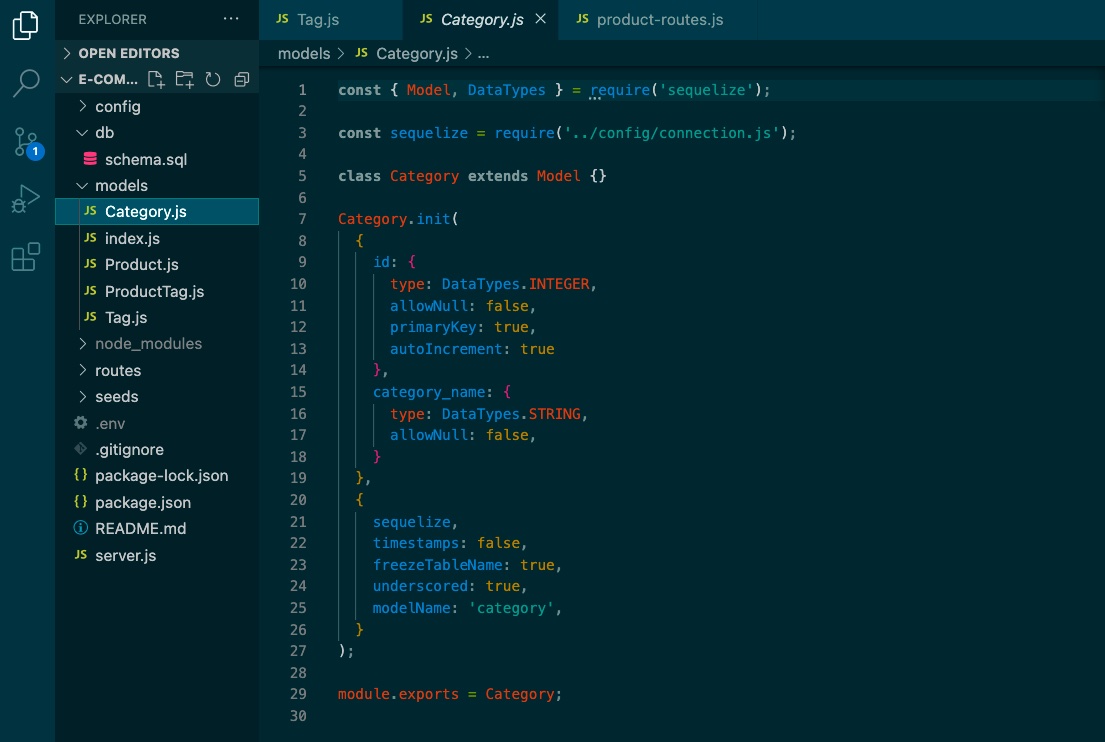Open Source Control view with badge
This screenshot has height=742, width=1105.
click(x=27, y=143)
